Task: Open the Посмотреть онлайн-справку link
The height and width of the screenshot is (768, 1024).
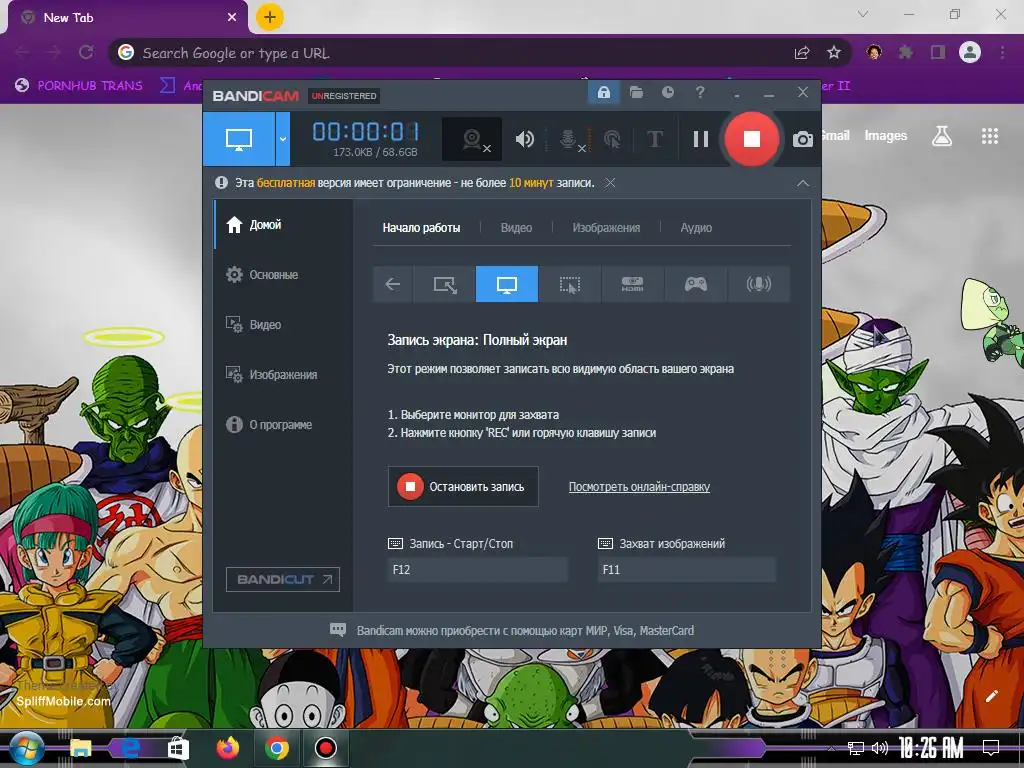Action: [639, 487]
